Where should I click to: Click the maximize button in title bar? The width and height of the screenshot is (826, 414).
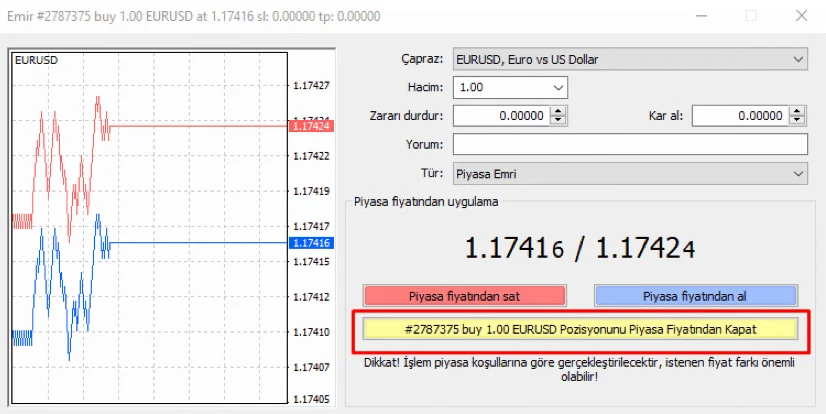click(752, 15)
